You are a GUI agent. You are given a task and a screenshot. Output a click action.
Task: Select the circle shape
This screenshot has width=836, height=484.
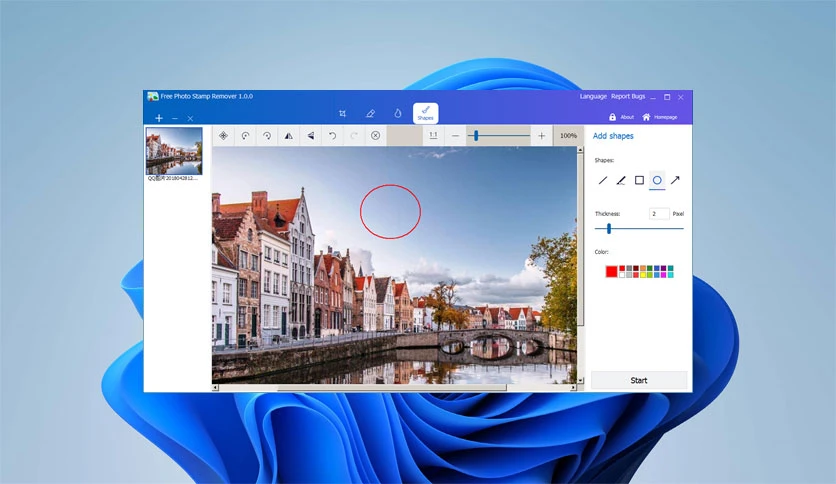(x=657, y=180)
